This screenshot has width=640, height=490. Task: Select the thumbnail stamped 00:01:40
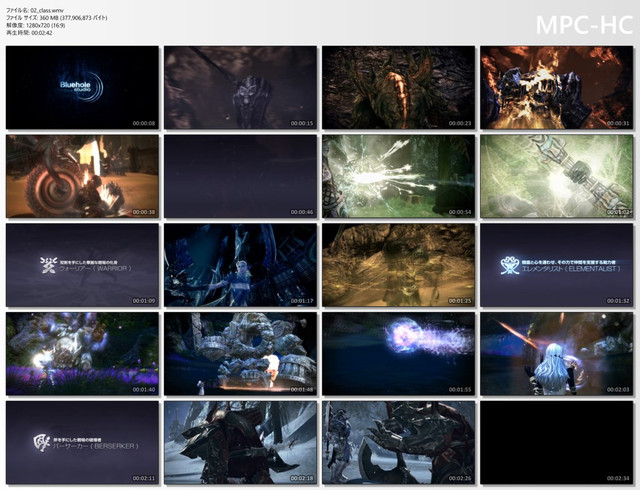pyautogui.click(x=82, y=354)
